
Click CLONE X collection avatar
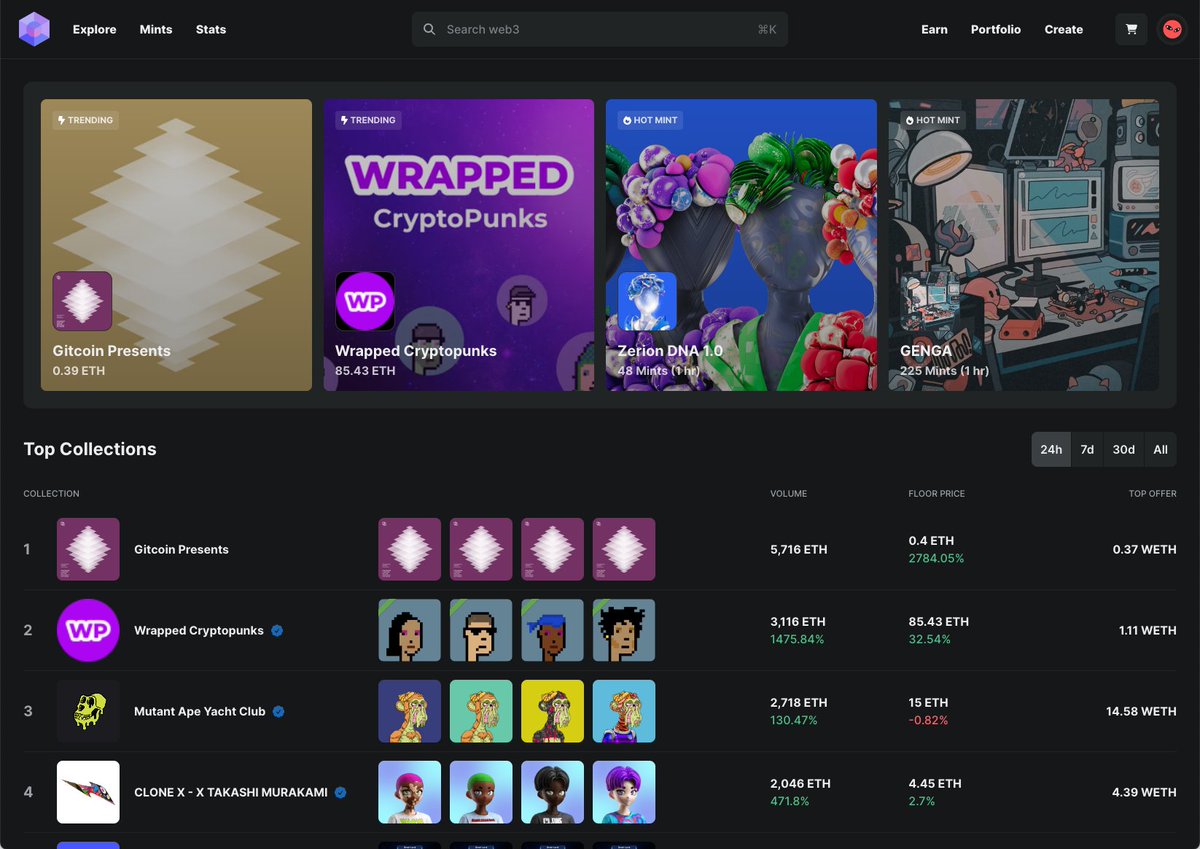[88, 792]
